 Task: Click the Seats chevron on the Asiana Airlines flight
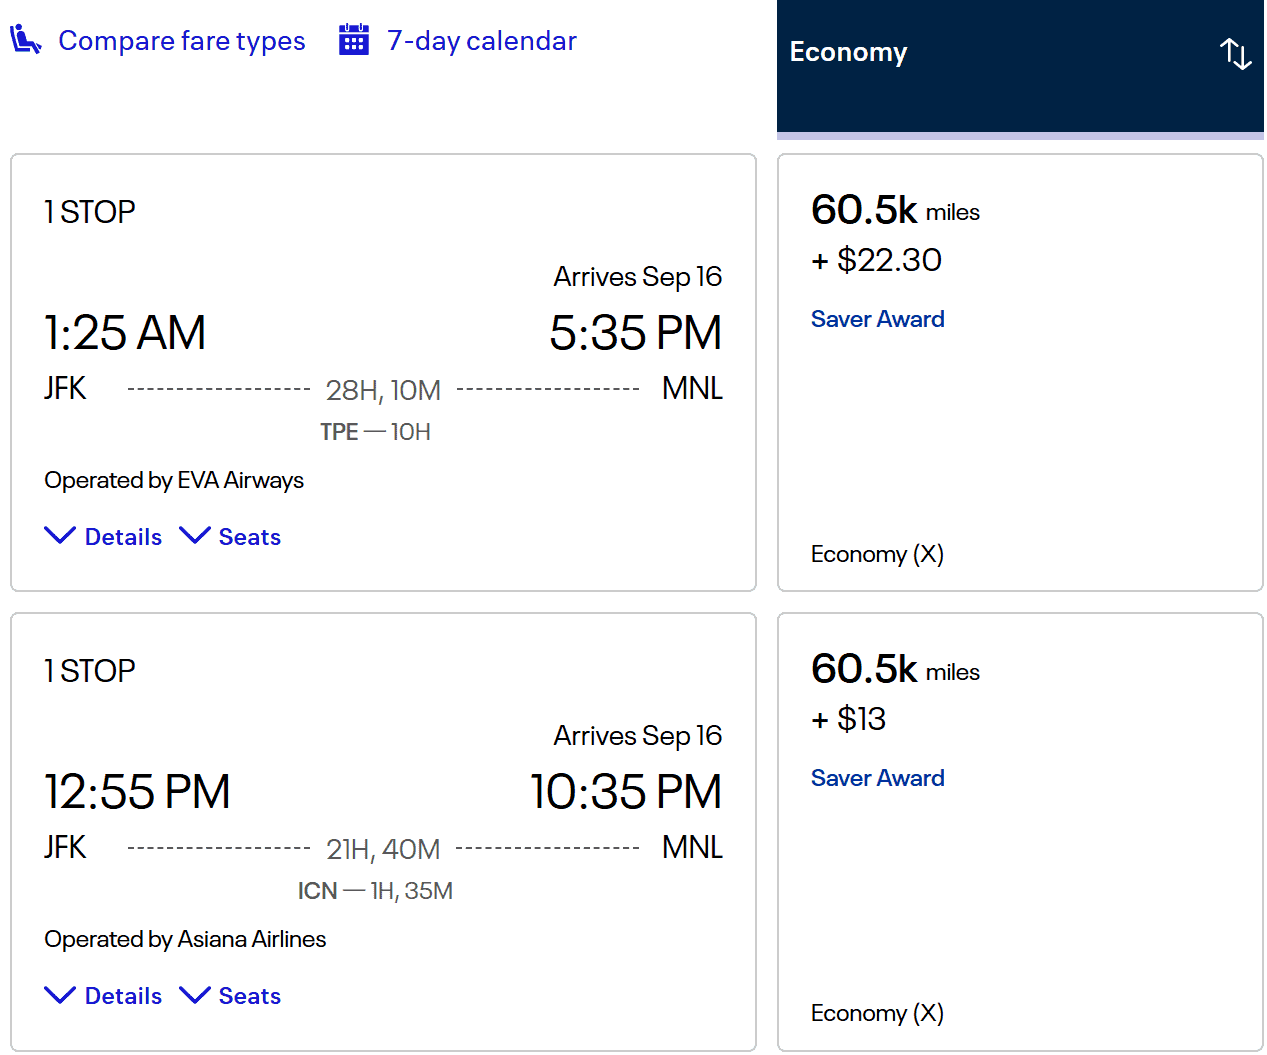(x=196, y=994)
